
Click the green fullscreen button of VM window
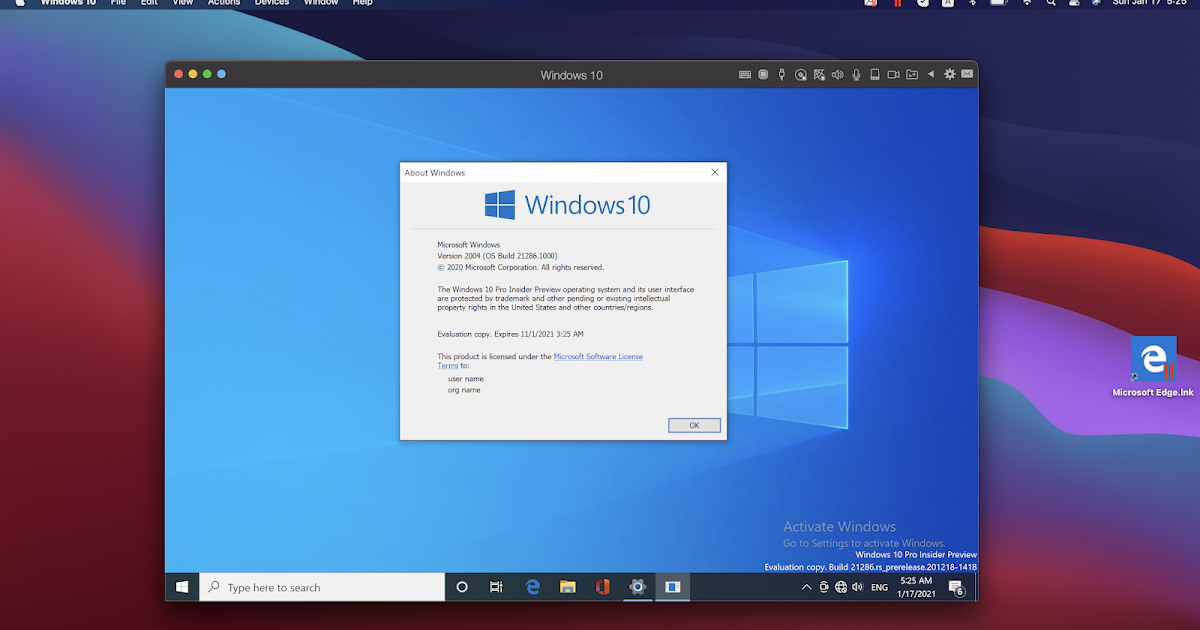[207, 74]
